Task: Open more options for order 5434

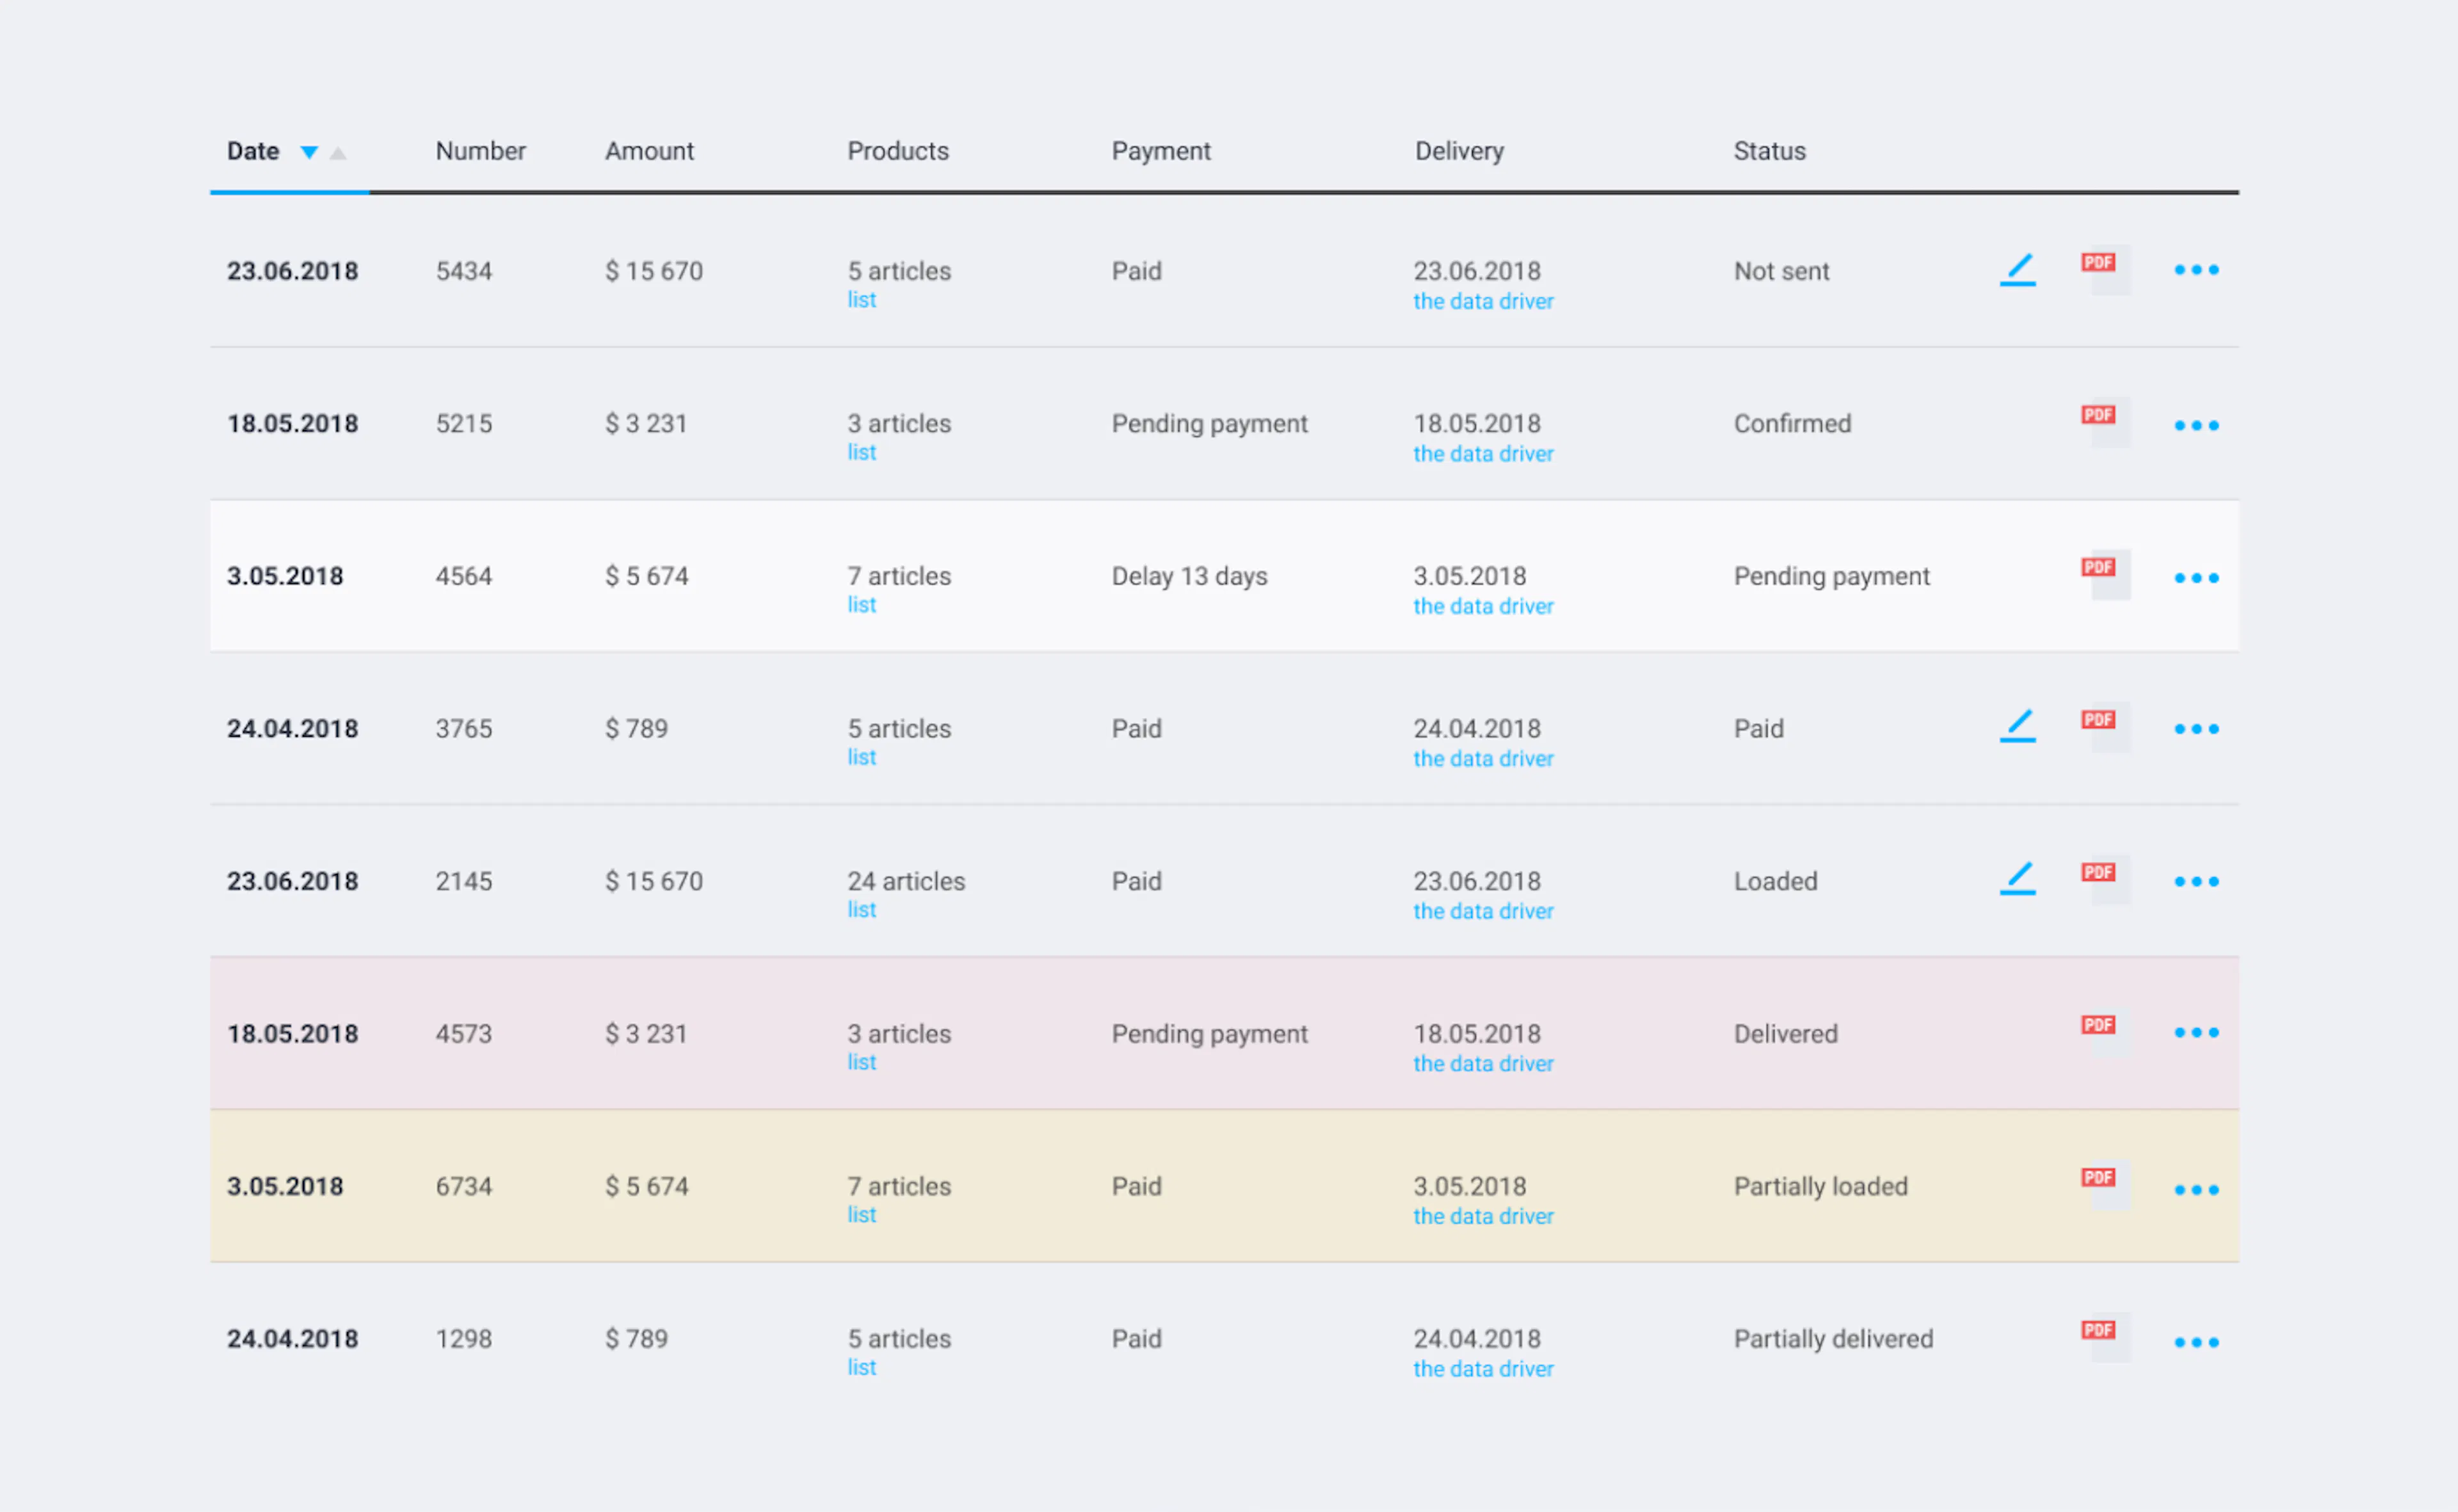Action: pos(2196,270)
